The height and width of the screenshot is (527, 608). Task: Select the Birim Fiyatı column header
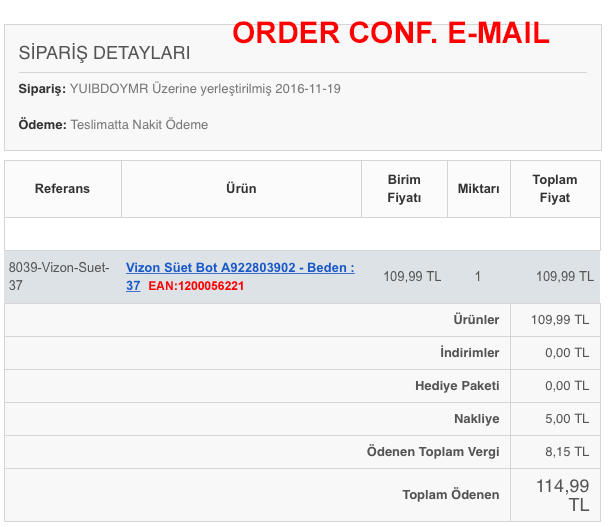404,188
